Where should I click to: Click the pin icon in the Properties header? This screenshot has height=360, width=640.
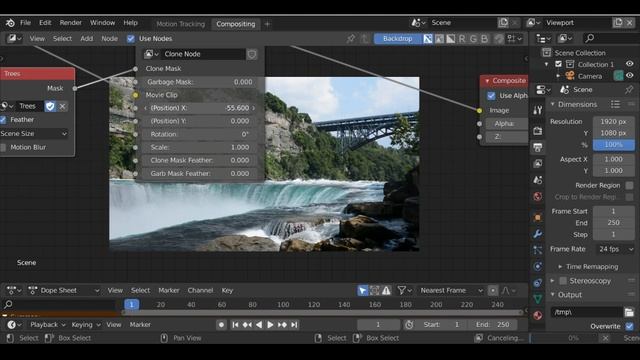(x=629, y=89)
